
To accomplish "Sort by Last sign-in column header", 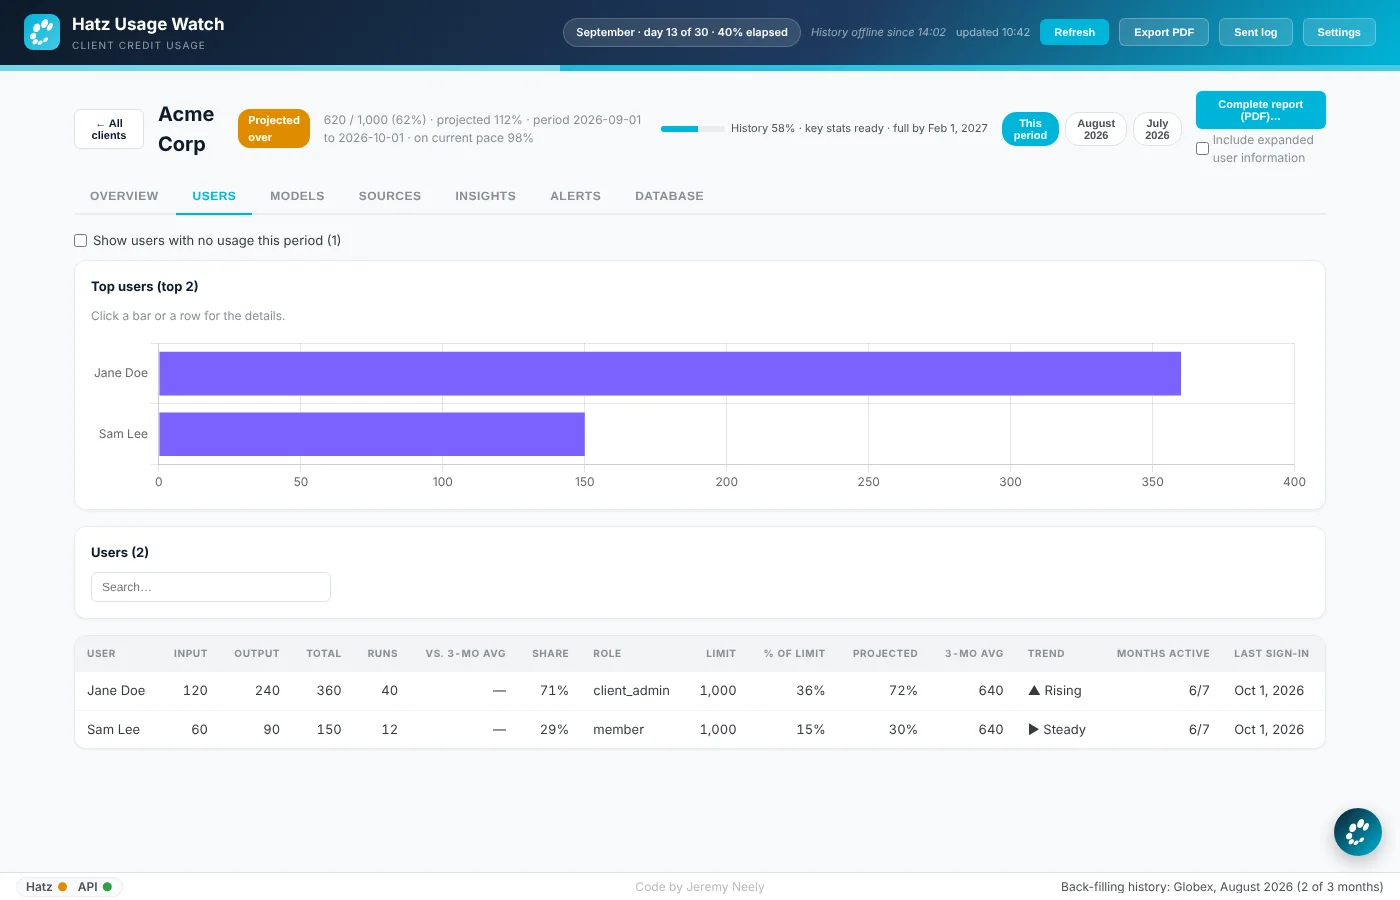I will pos(1271,653).
